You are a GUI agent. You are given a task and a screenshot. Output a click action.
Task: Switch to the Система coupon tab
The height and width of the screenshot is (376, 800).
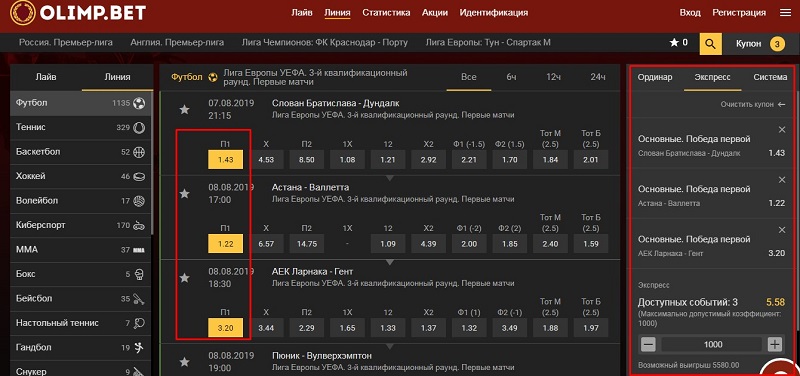(x=770, y=78)
